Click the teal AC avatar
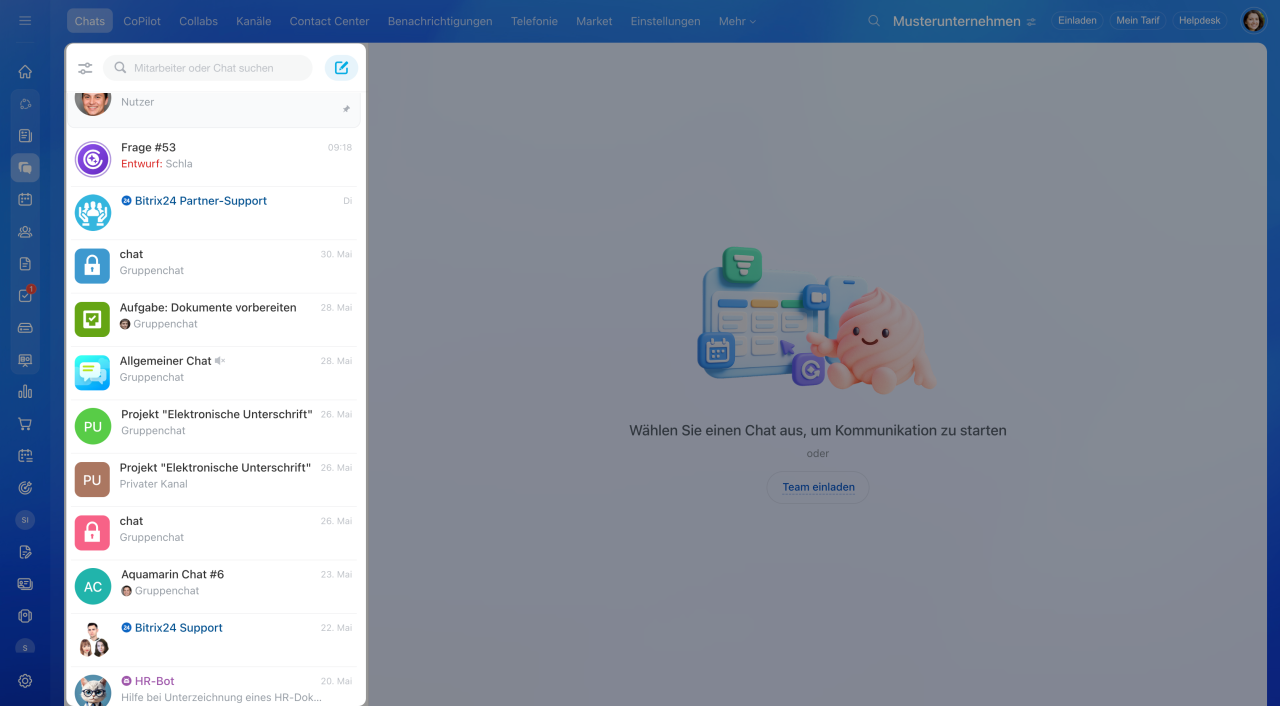Image resolution: width=1280 pixels, height=706 pixels. pos(93,586)
